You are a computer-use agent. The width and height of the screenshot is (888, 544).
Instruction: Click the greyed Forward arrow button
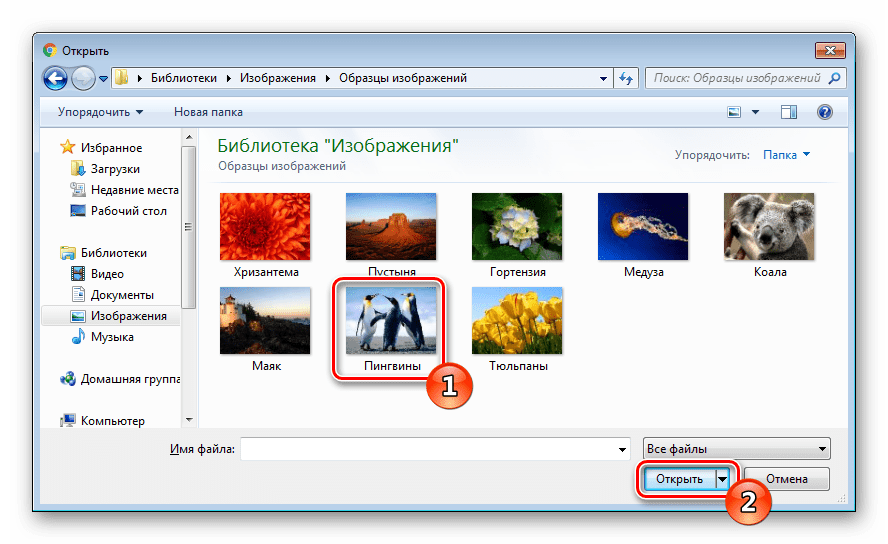83,78
